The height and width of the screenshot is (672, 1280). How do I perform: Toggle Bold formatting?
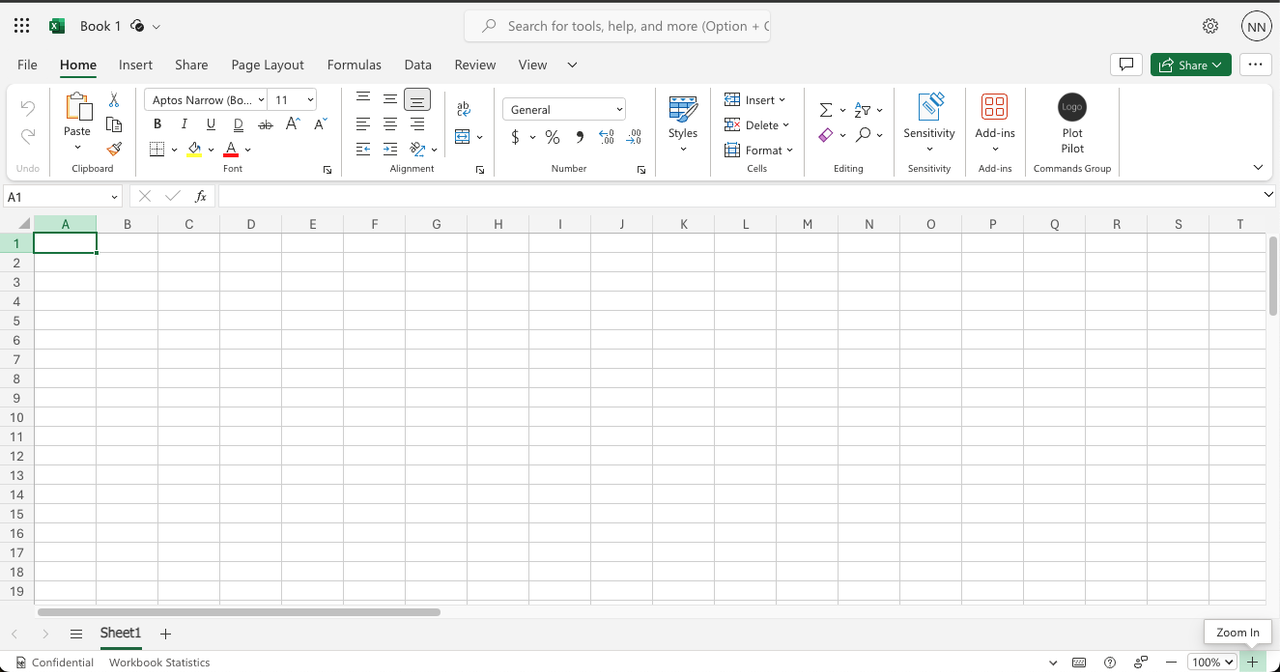tap(157, 124)
